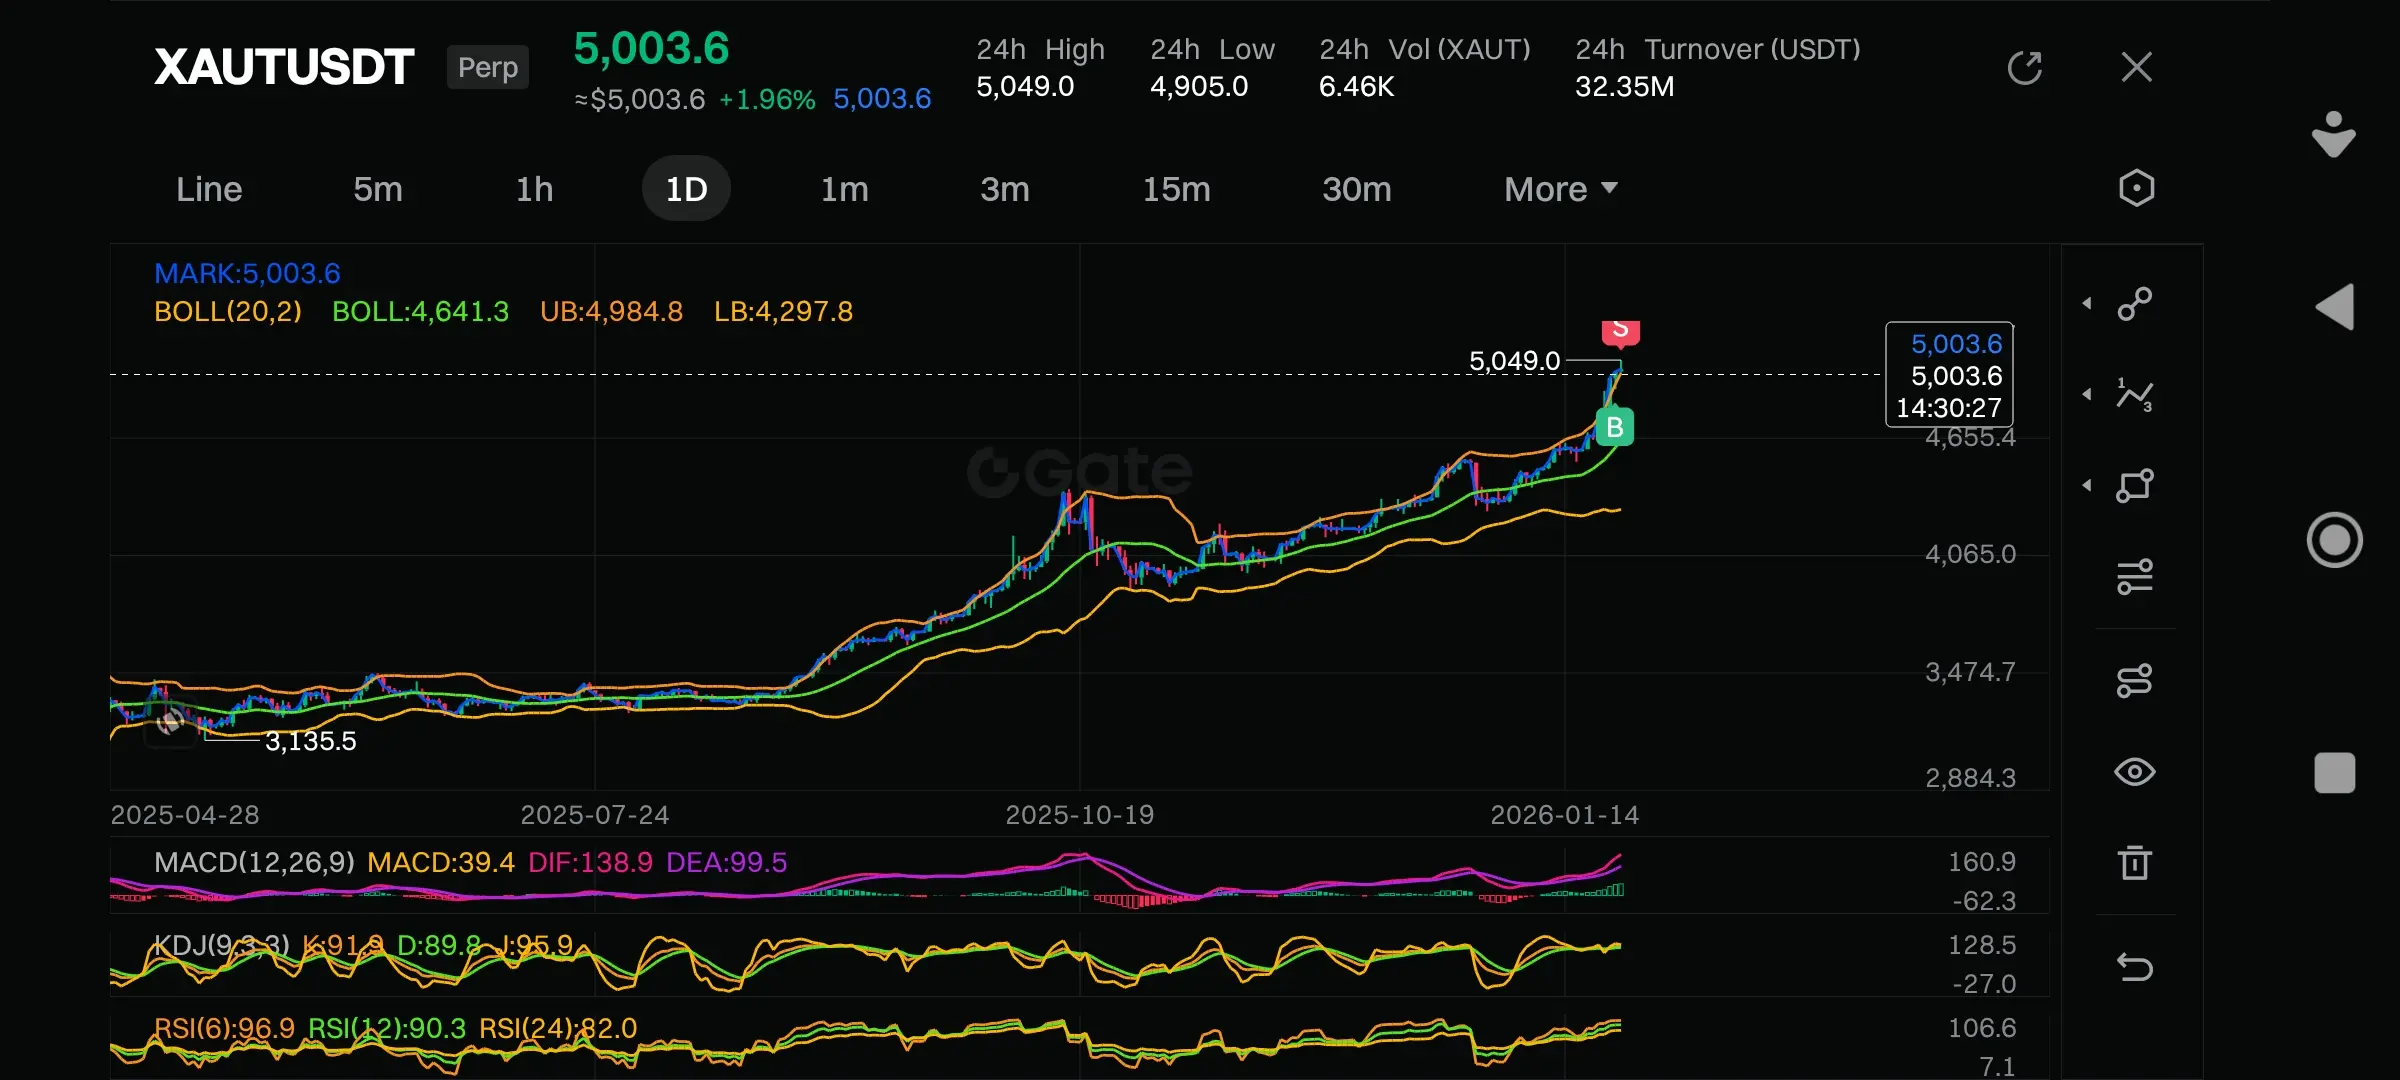Open the indicator settings icon
This screenshot has height=1080, width=2400.
tap(2135, 681)
